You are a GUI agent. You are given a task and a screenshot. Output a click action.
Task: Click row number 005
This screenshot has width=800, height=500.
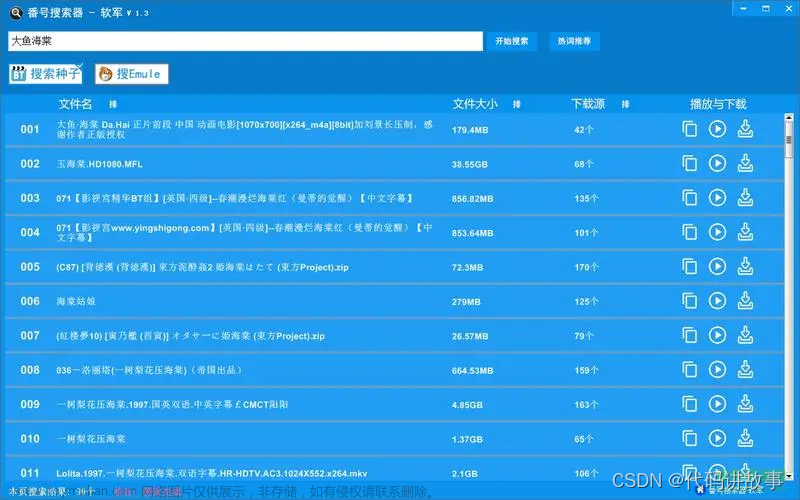(x=30, y=267)
